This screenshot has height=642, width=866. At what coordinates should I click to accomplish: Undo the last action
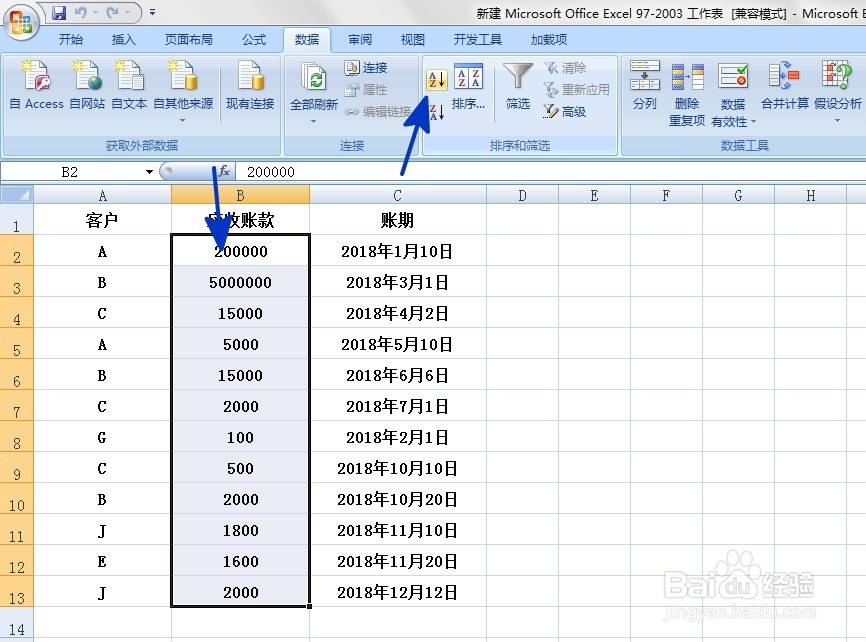pos(81,12)
